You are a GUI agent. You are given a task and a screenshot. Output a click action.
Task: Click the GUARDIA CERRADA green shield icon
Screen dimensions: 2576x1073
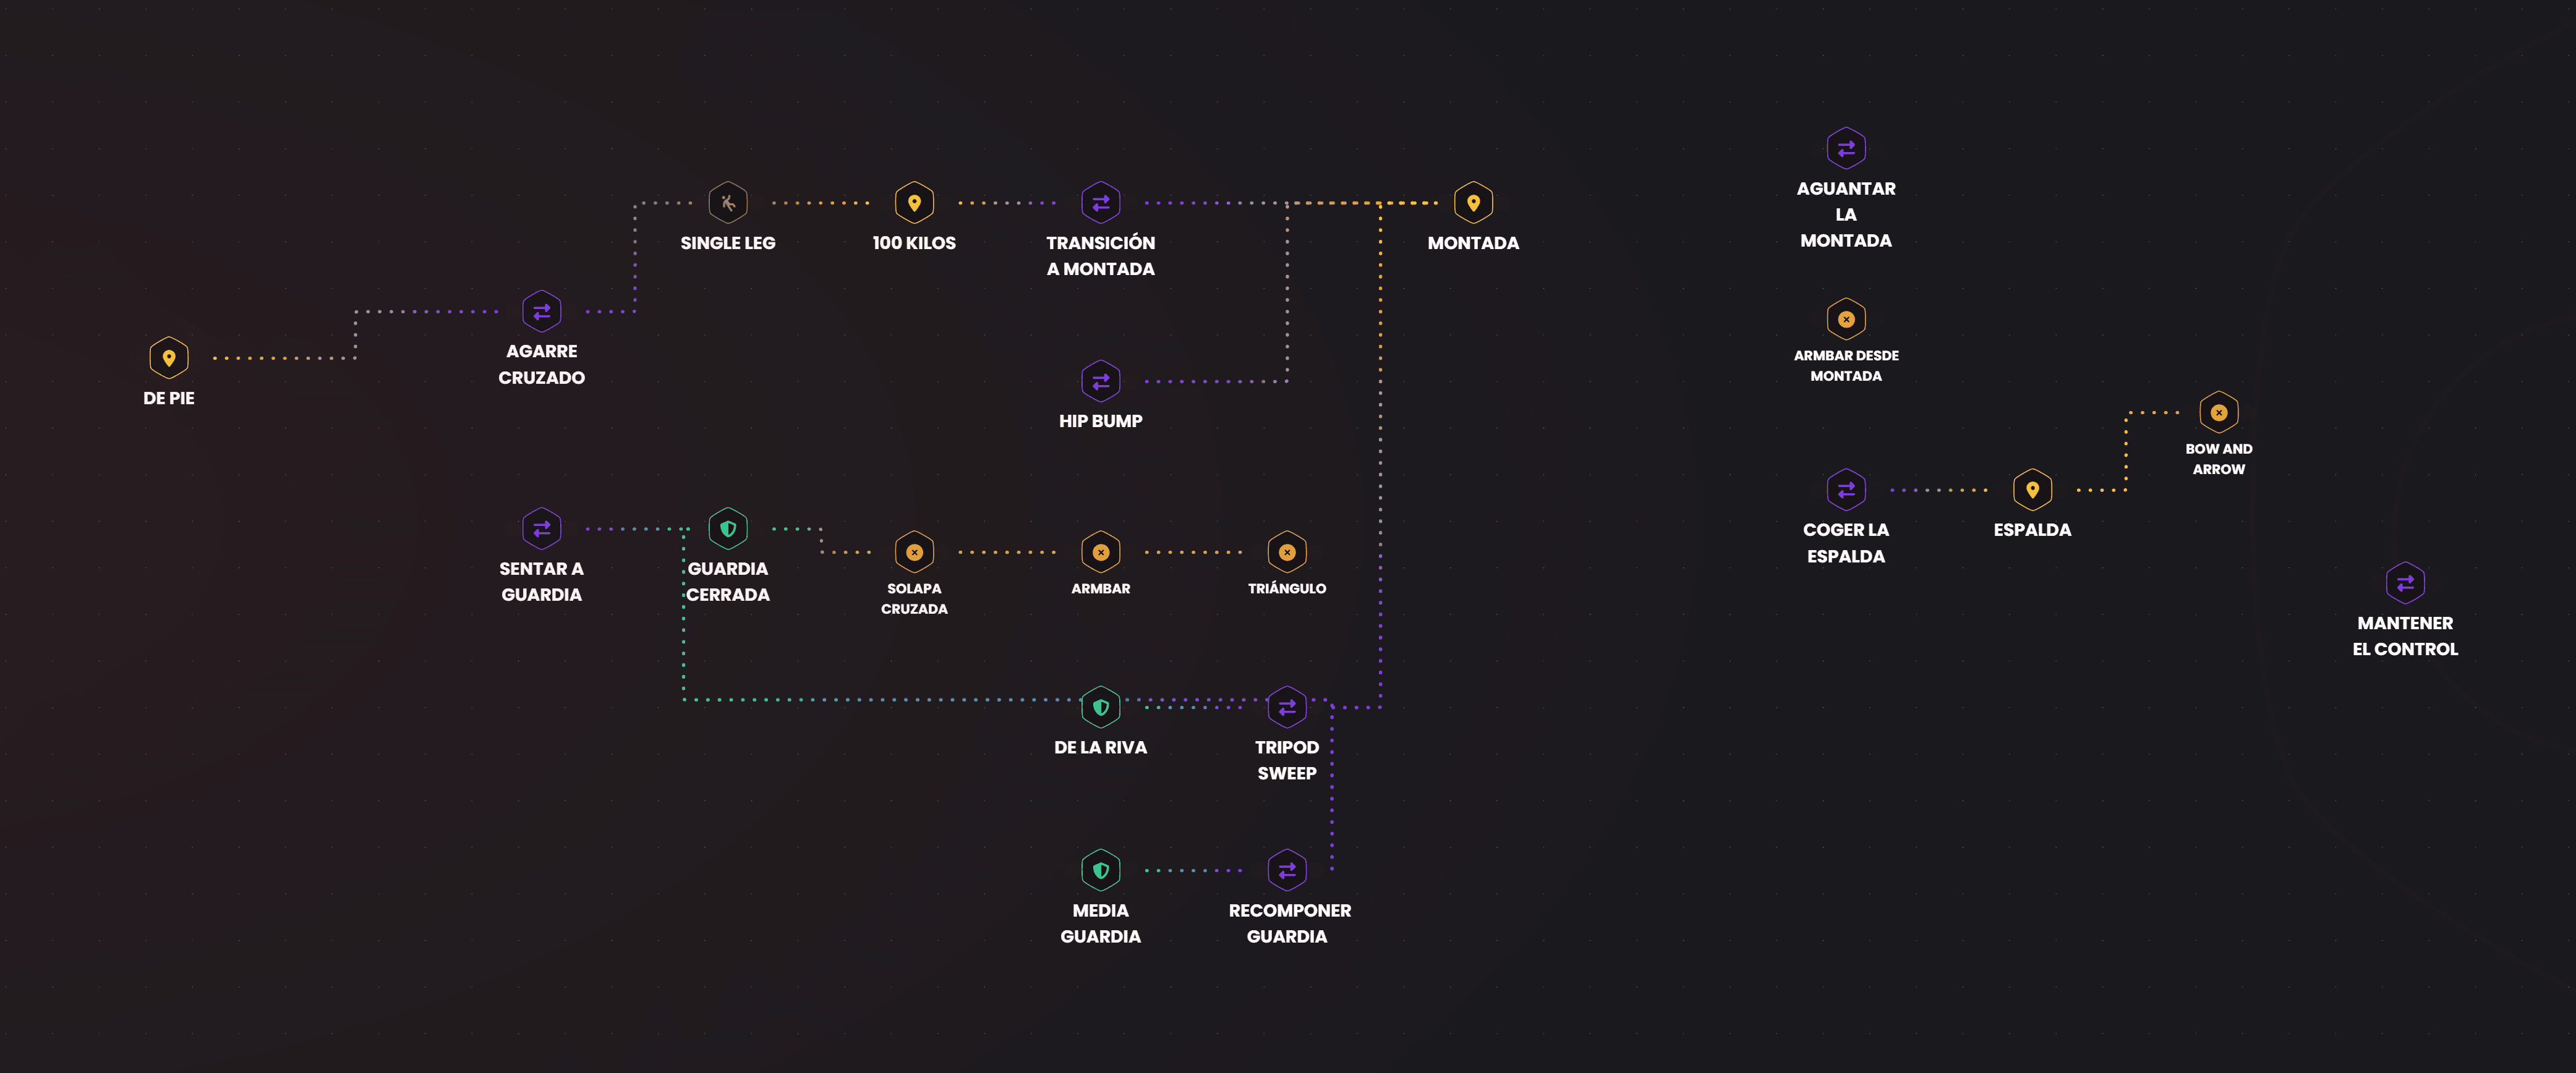point(728,529)
